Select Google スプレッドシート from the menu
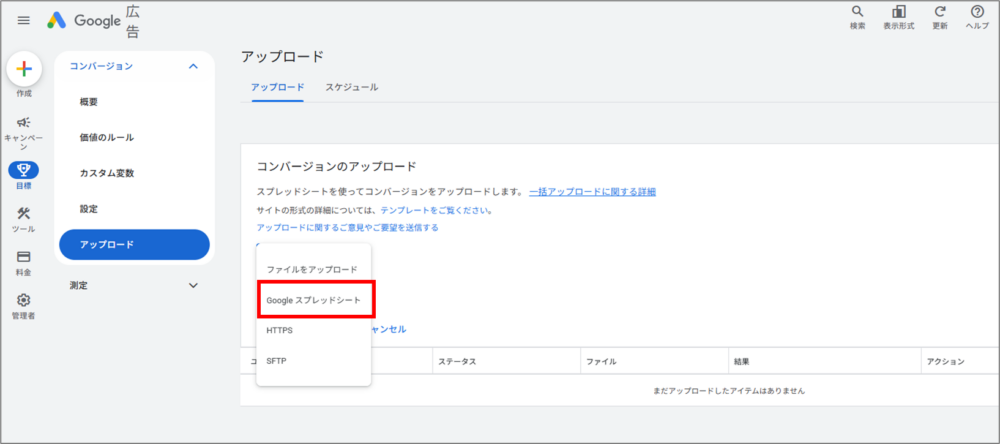 pyautogui.click(x=314, y=300)
